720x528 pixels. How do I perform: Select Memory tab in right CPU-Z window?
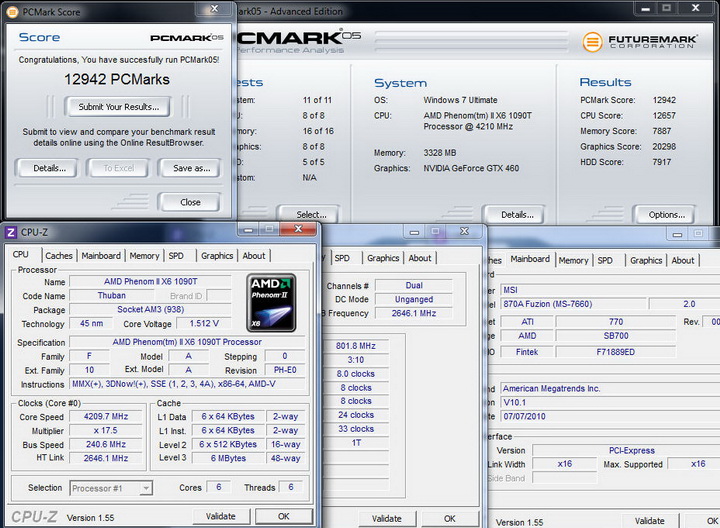click(574, 260)
